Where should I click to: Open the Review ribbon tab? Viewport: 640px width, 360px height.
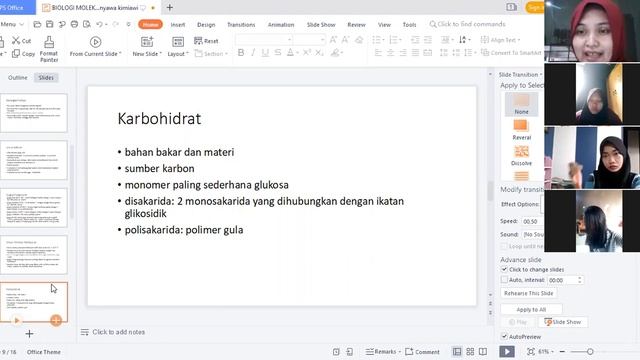coord(356,24)
